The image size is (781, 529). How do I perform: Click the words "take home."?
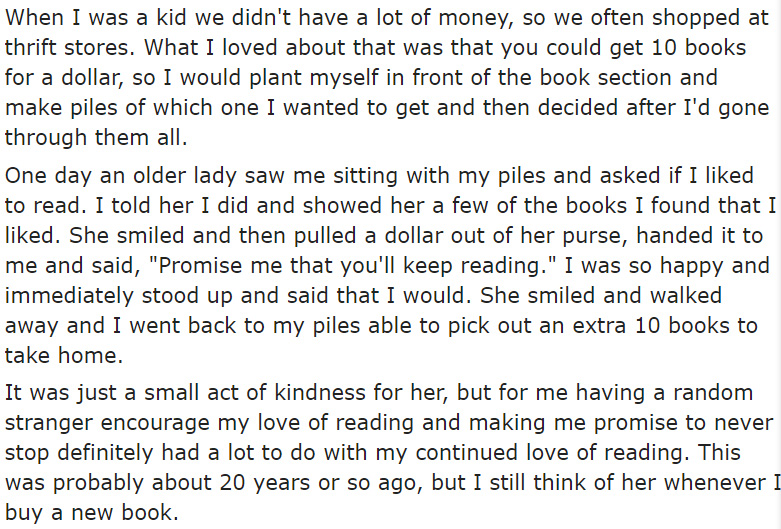tap(64, 355)
